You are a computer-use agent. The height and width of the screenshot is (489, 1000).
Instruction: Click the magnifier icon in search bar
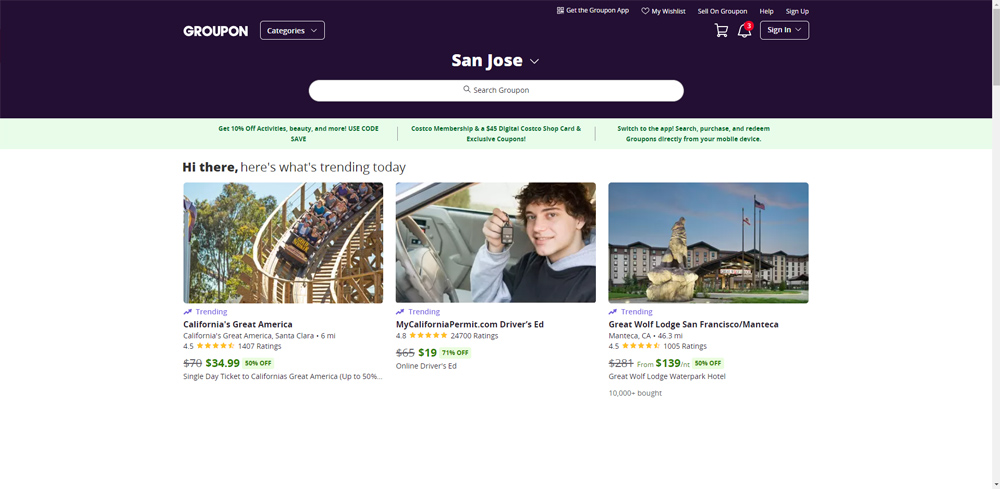pos(467,90)
